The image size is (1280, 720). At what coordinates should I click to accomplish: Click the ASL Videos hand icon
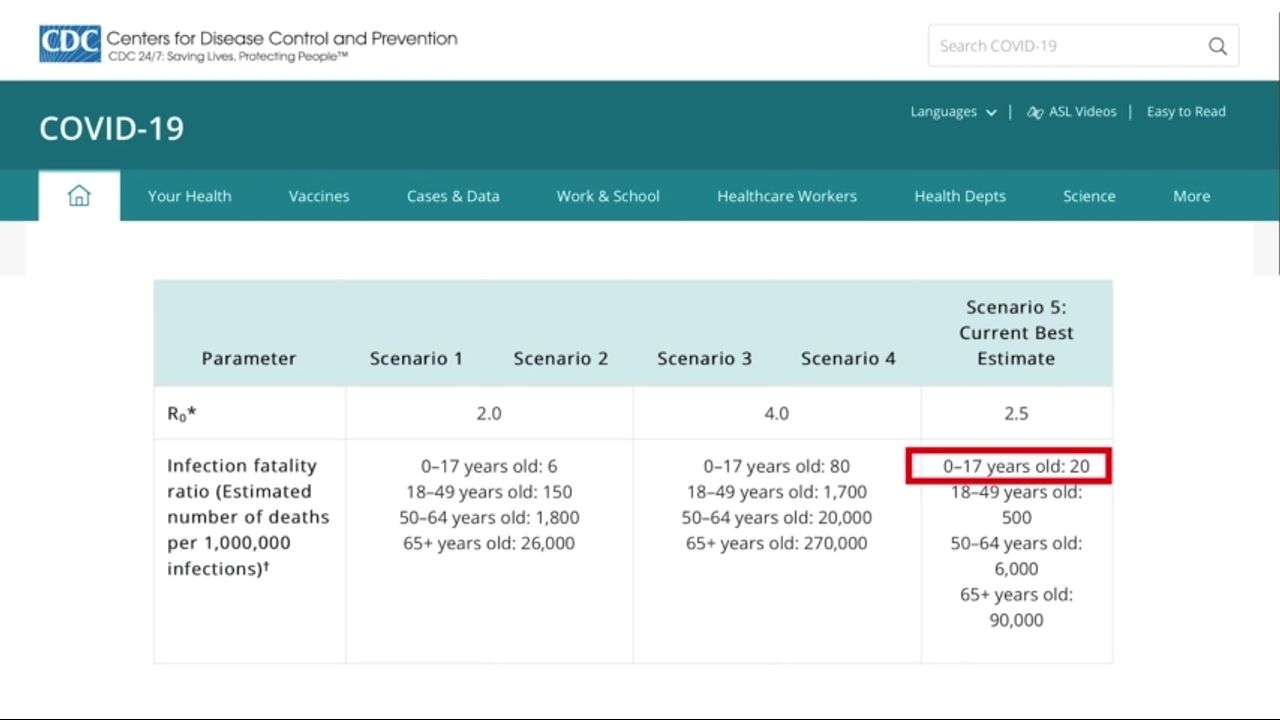point(1035,112)
